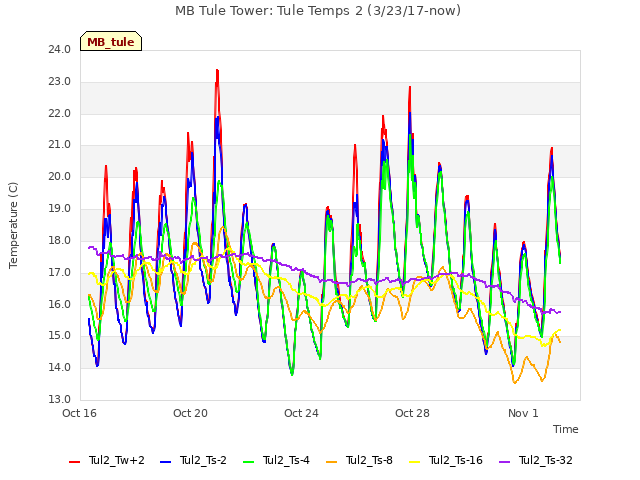The image size is (640, 480).
Task: Click the chart title MB Tule Tower
Action: pyautogui.click(x=318, y=11)
